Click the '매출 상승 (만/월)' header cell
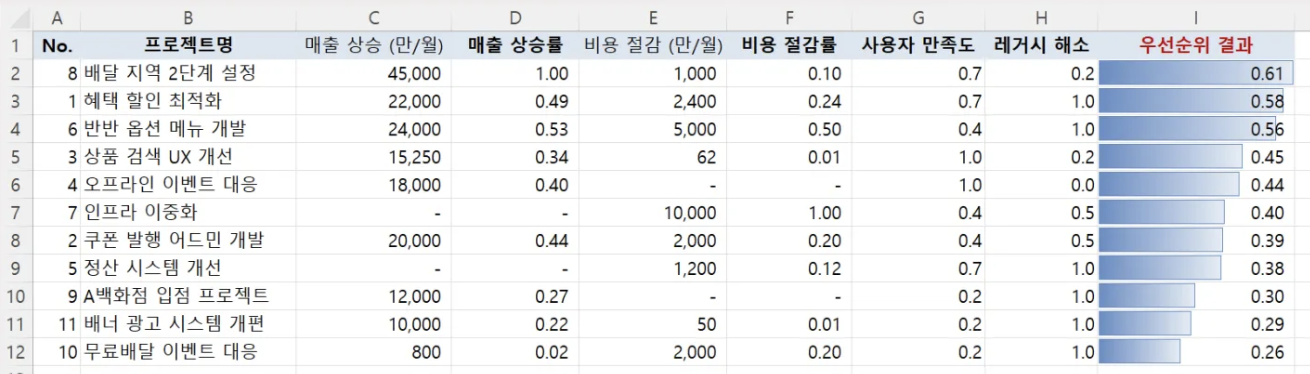This screenshot has height=374, width=1310. [373, 45]
